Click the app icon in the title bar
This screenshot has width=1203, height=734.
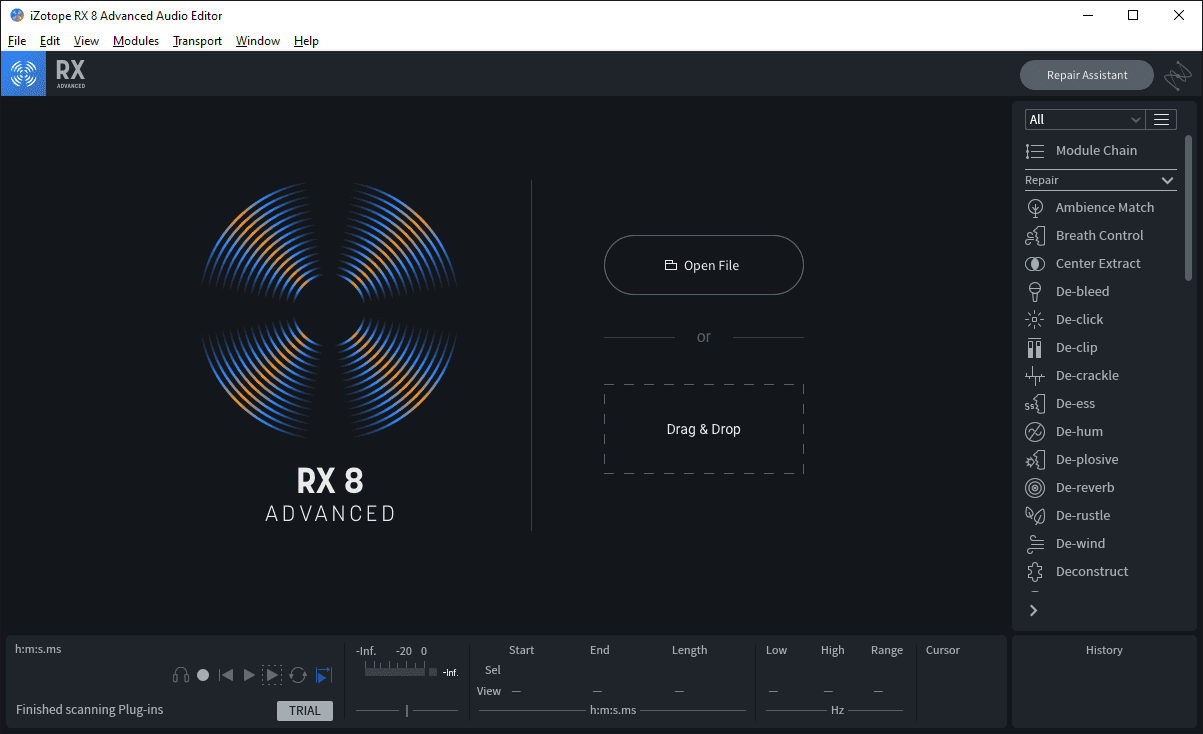tap(17, 15)
